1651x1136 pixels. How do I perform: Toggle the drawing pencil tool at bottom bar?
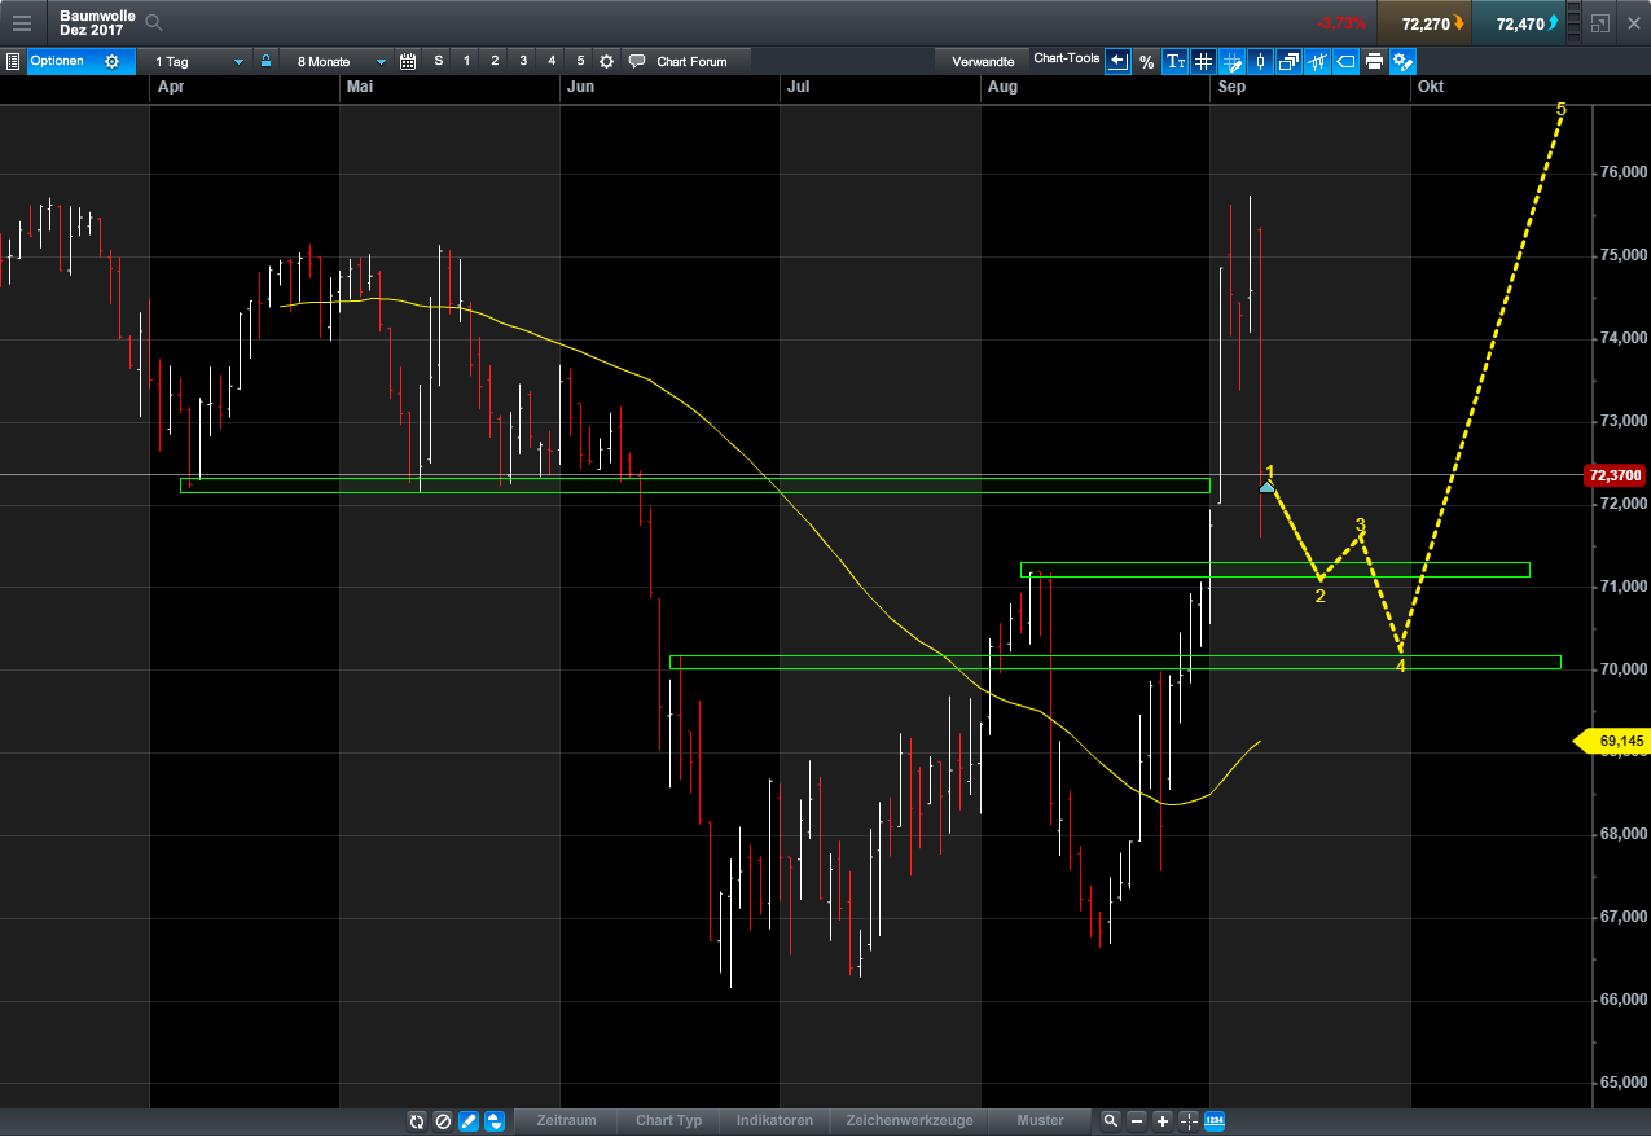[468, 1121]
